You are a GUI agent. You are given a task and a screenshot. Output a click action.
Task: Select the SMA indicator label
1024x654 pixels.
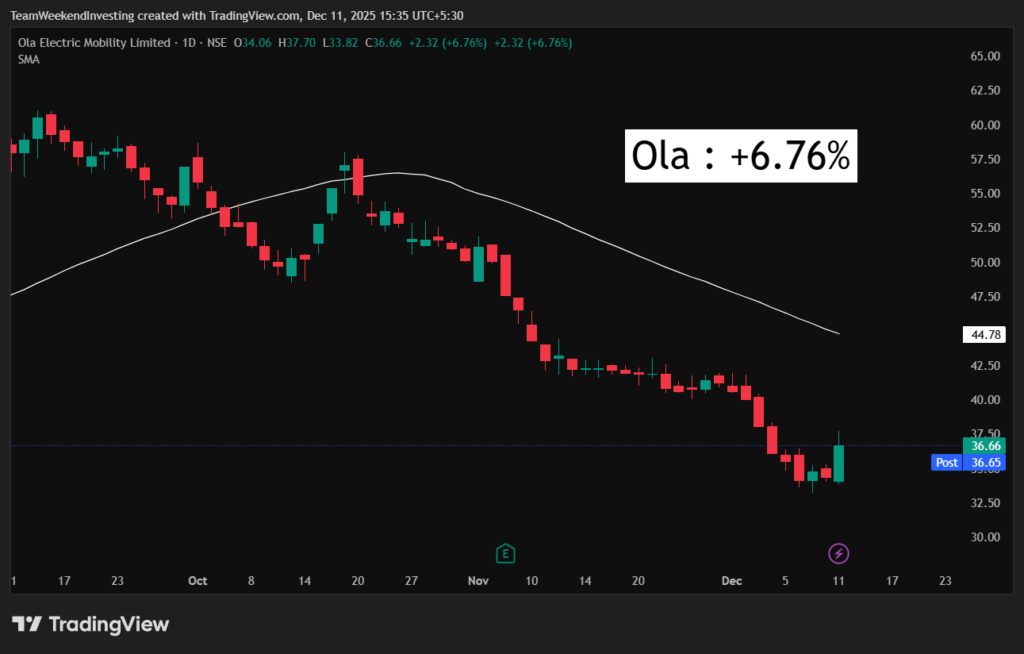tap(27, 60)
